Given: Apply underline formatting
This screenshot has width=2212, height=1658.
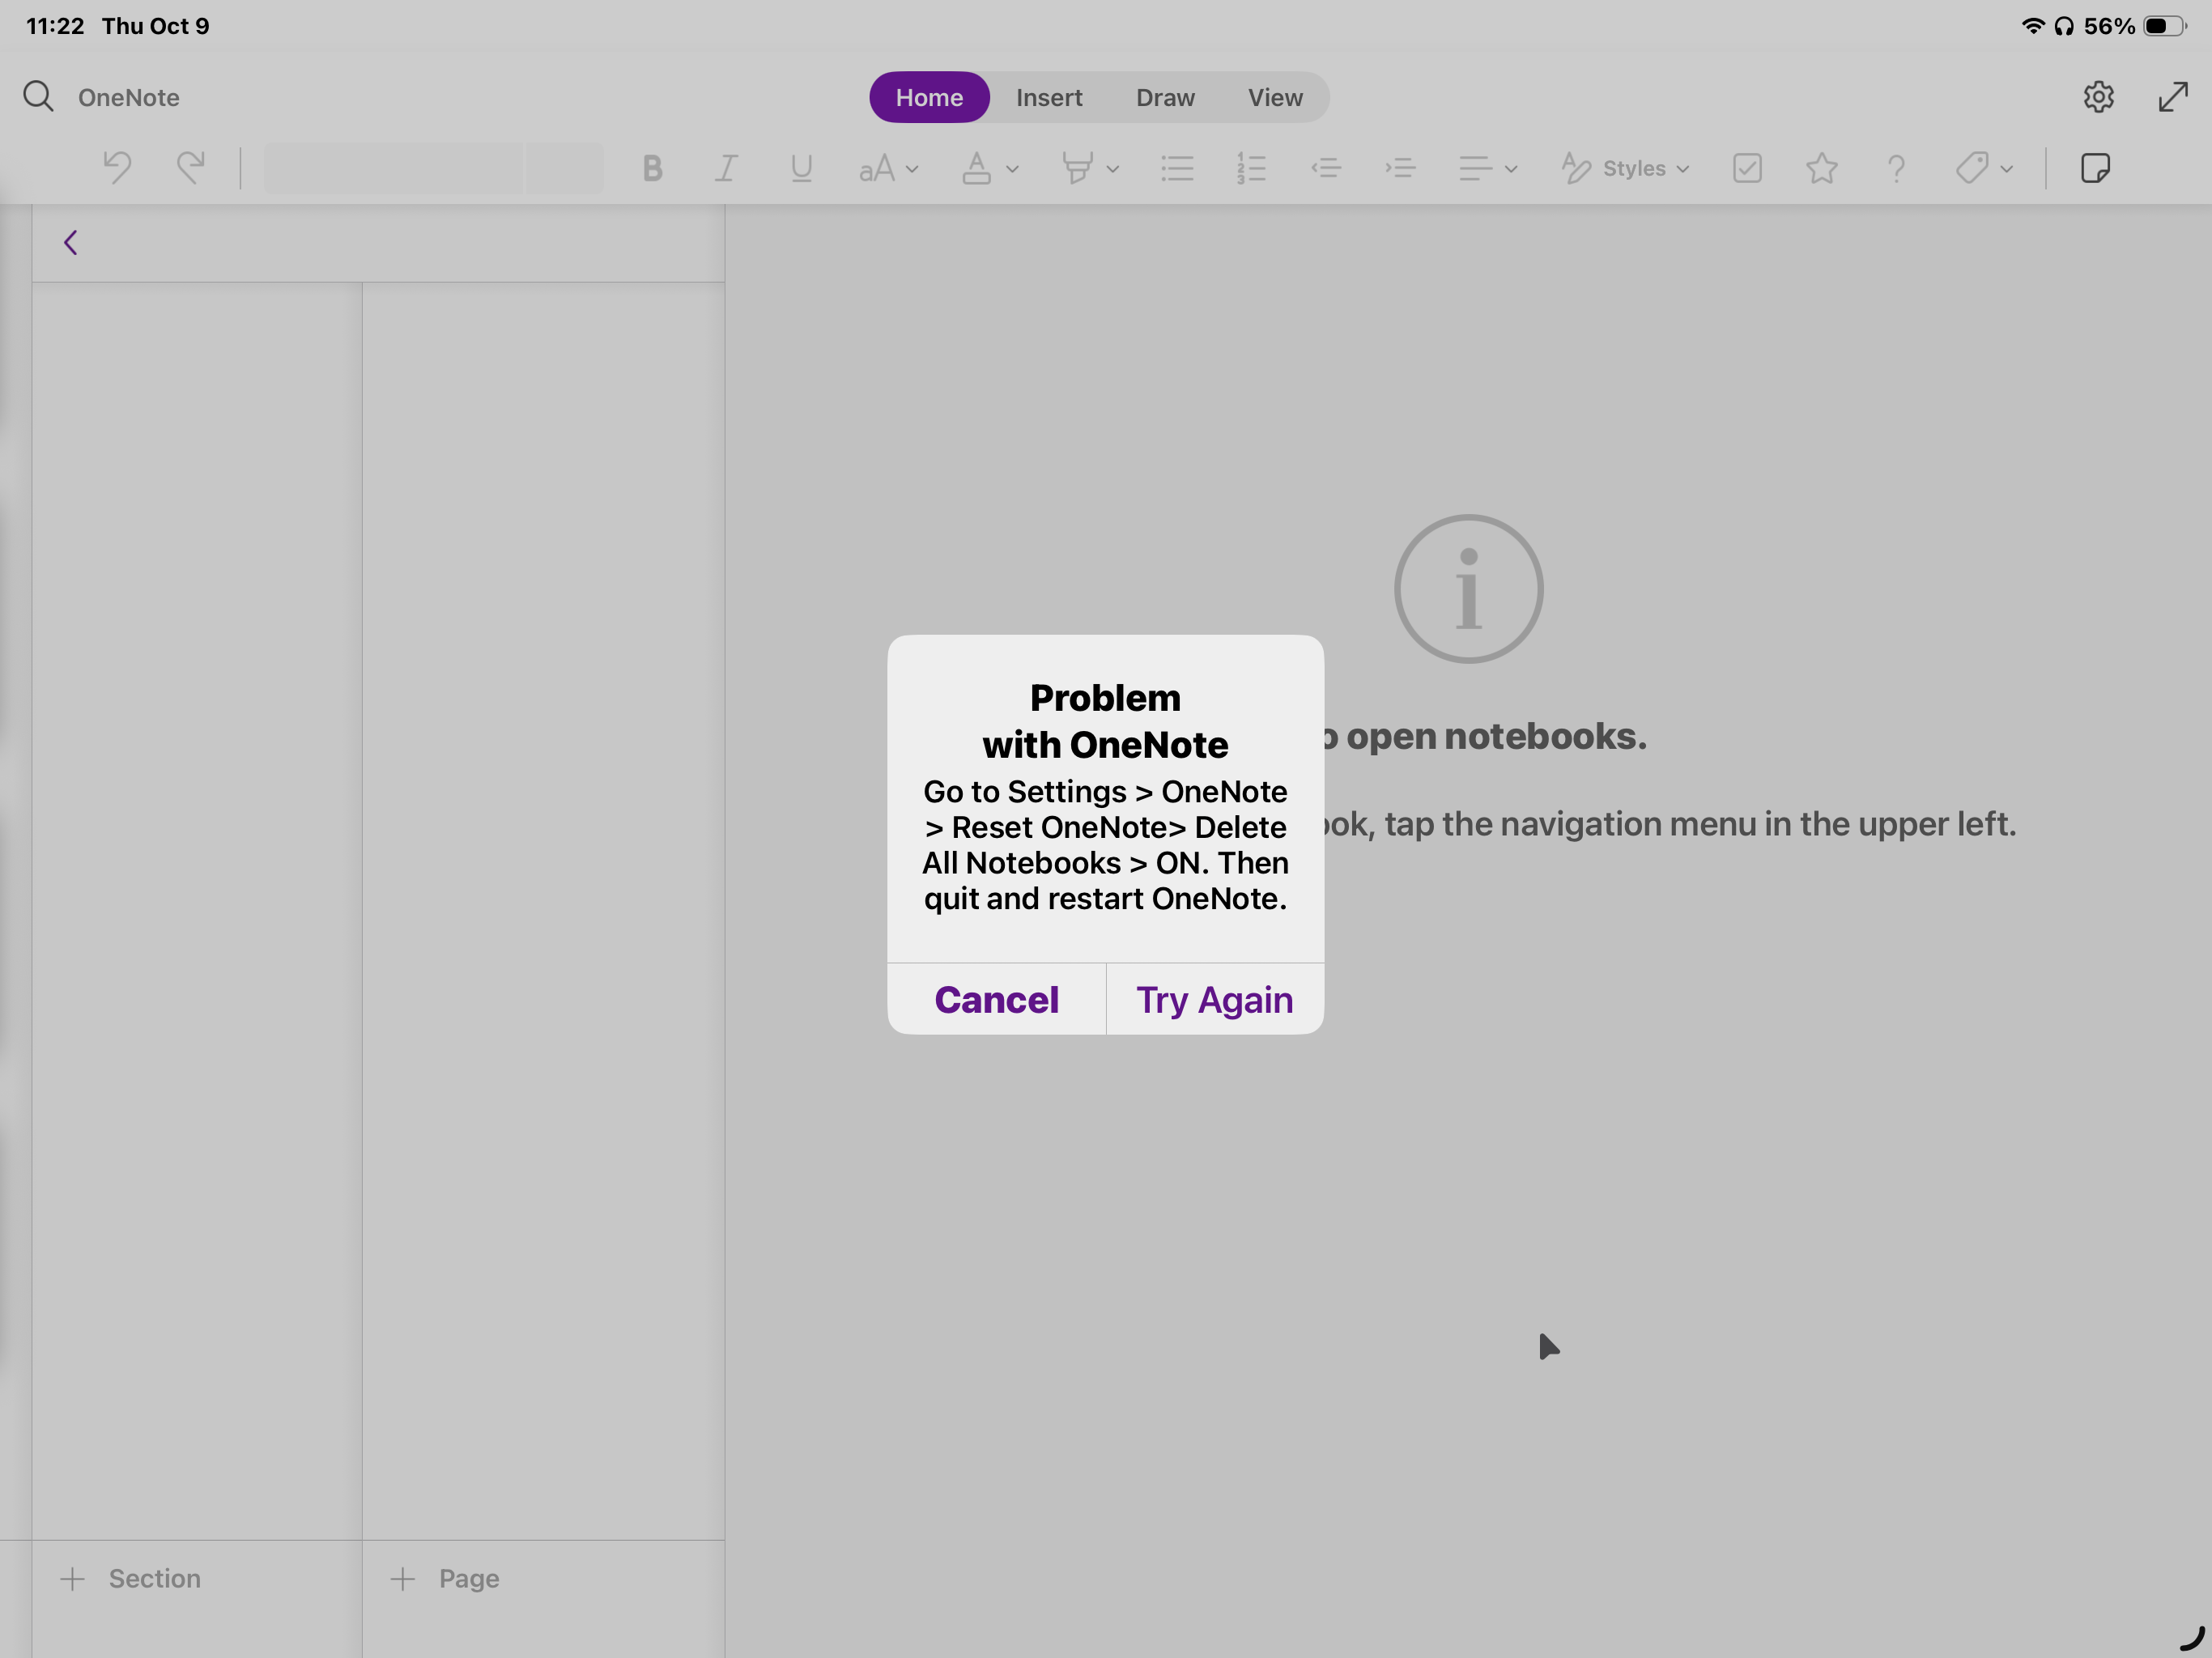Looking at the screenshot, I should tap(800, 167).
